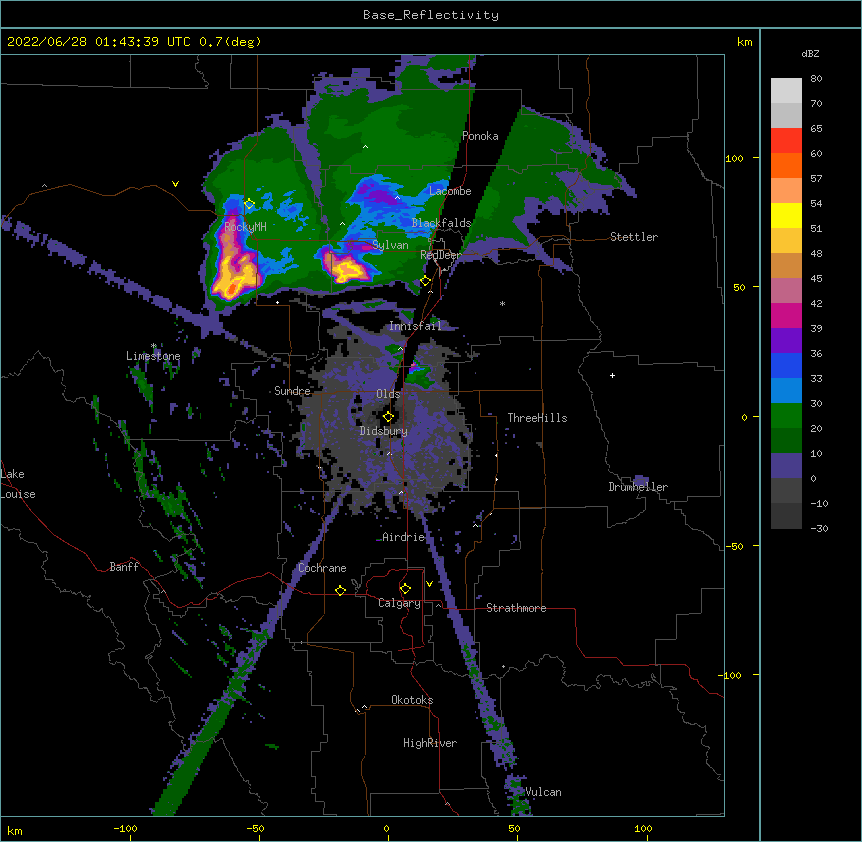Select the Lake Louise label

click(x=18, y=484)
